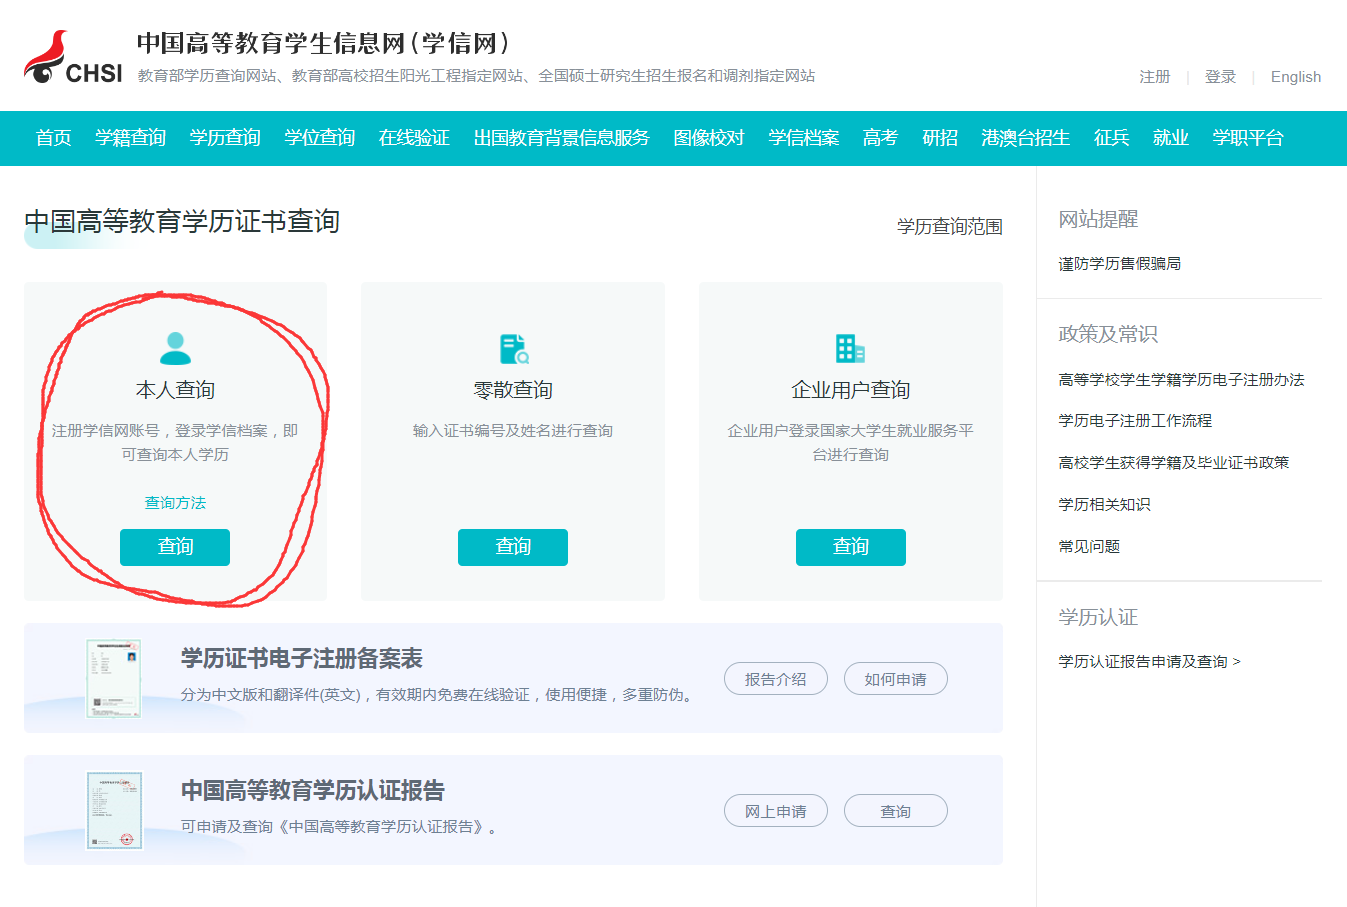This screenshot has height=907, width=1347.
Task: Open the 学历查询范围 link
Action: [949, 227]
